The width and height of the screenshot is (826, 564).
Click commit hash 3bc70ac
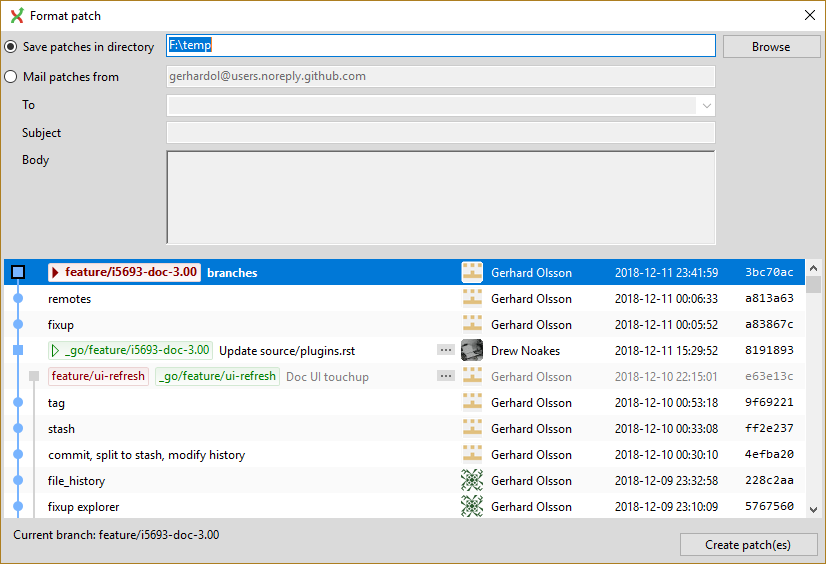(x=769, y=272)
